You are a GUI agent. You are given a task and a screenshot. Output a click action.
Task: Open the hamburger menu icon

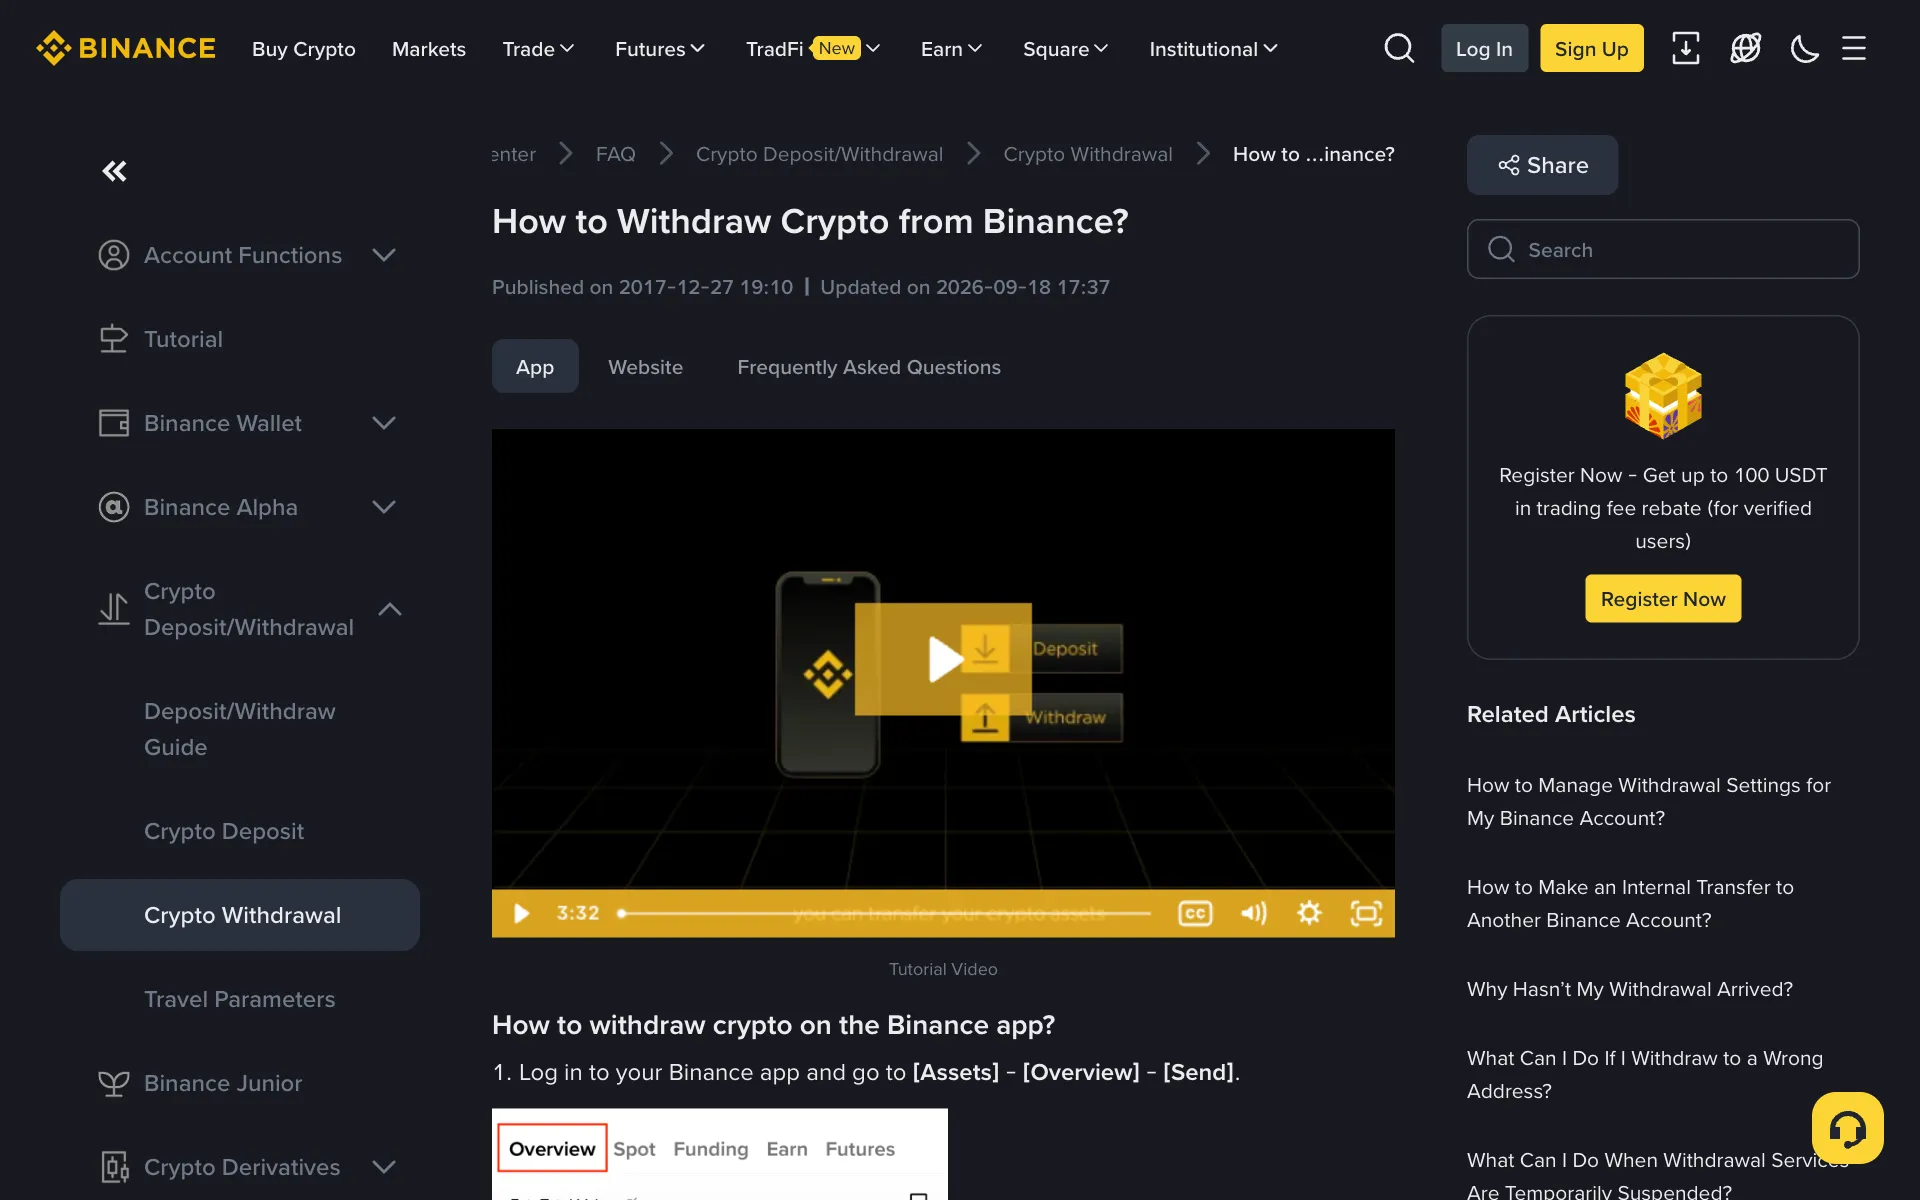click(x=1854, y=48)
